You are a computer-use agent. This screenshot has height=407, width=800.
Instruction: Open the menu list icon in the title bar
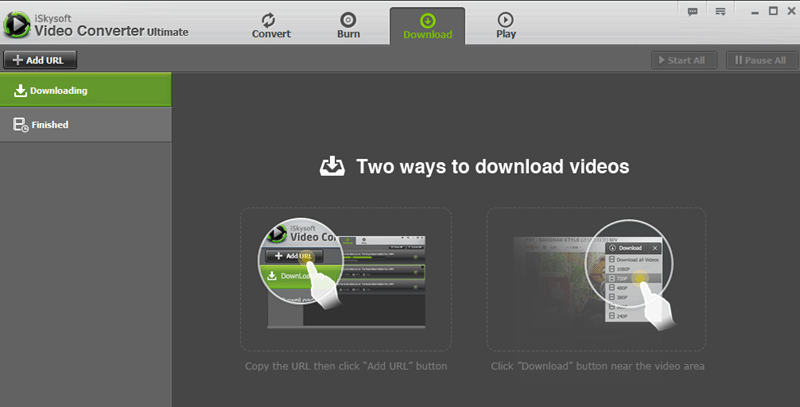click(x=720, y=11)
